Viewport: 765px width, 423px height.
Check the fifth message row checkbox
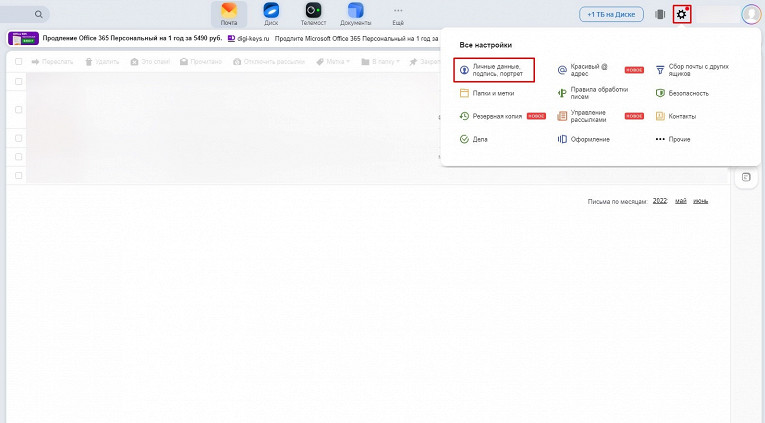(19, 175)
